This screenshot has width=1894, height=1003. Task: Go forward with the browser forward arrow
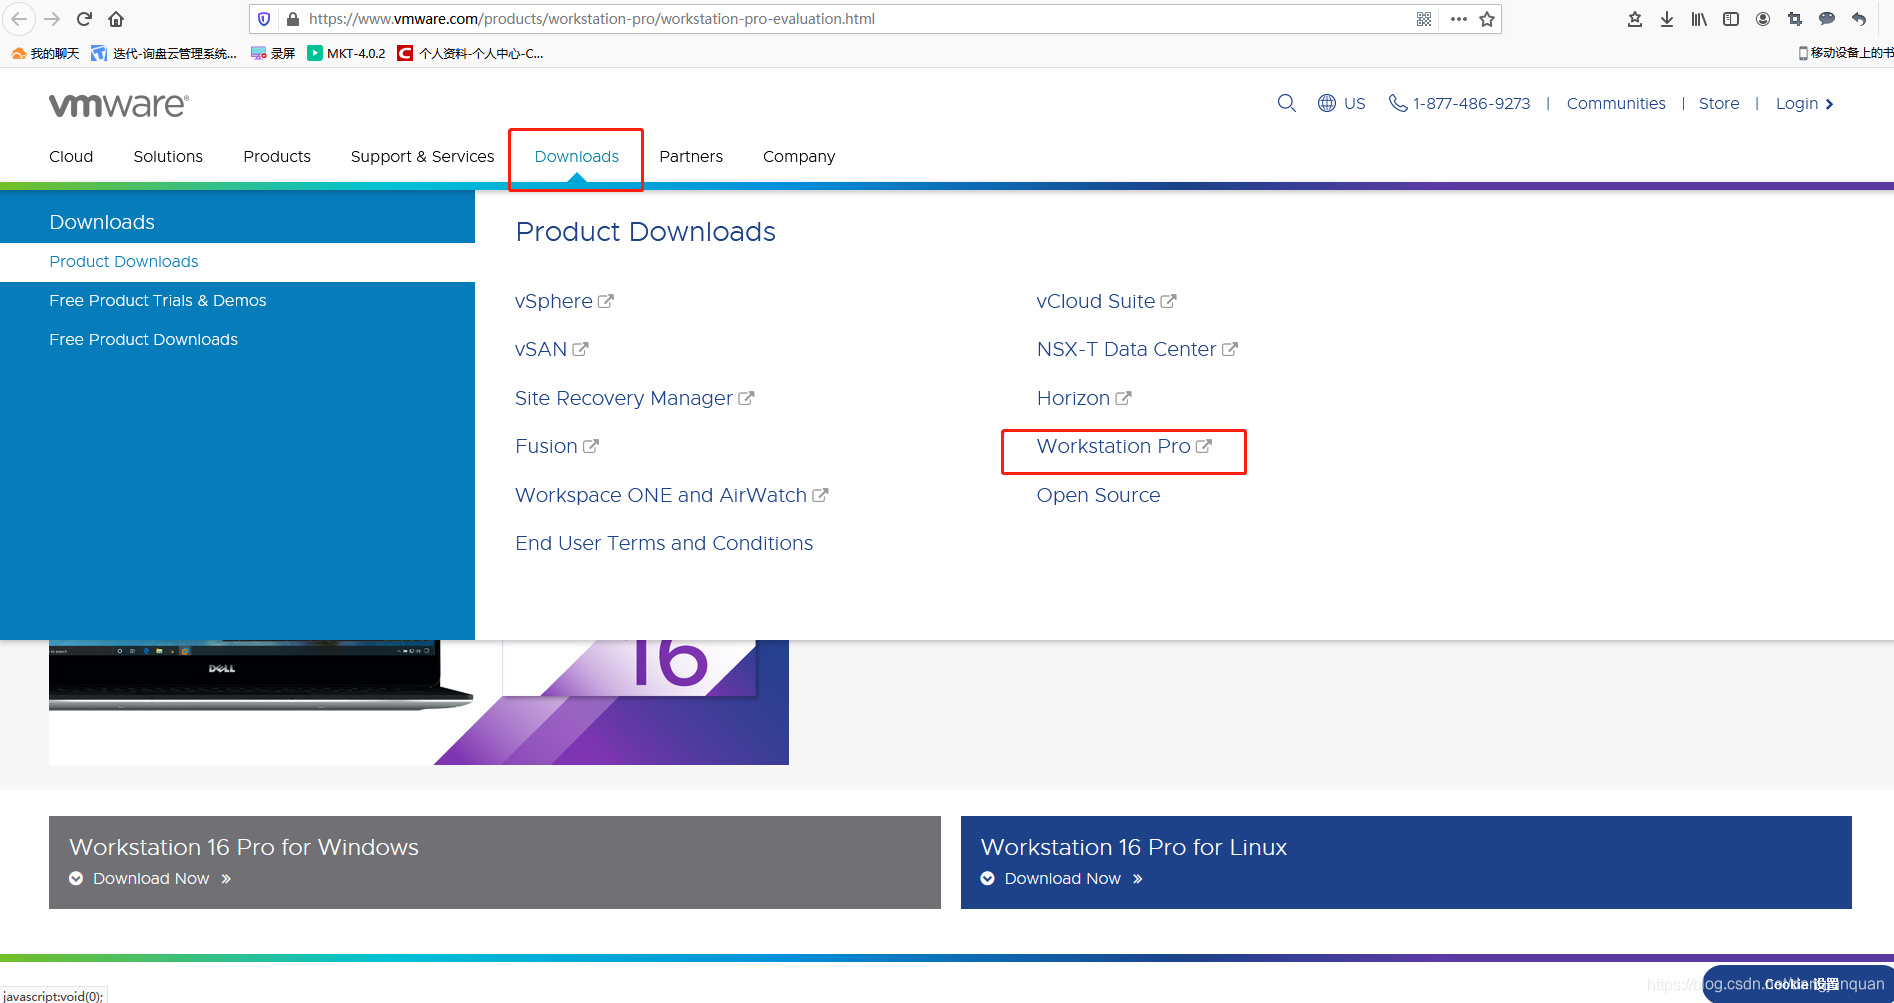[x=52, y=19]
